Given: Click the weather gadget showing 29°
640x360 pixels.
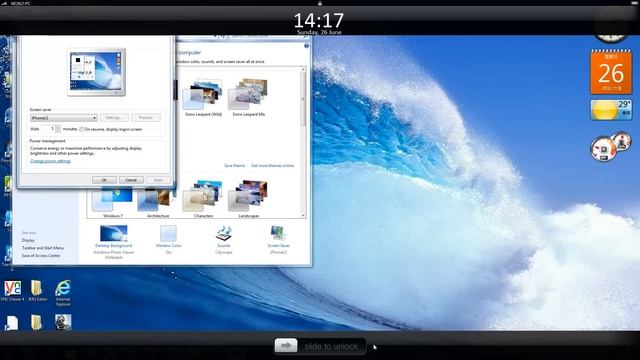Looking at the screenshot, I should pyautogui.click(x=611, y=110).
